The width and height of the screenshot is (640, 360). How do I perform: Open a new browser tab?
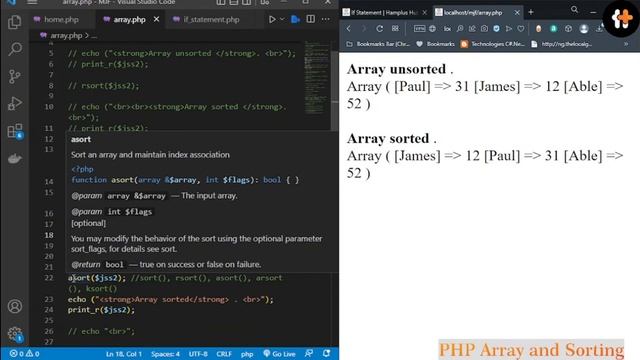click(531, 12)
